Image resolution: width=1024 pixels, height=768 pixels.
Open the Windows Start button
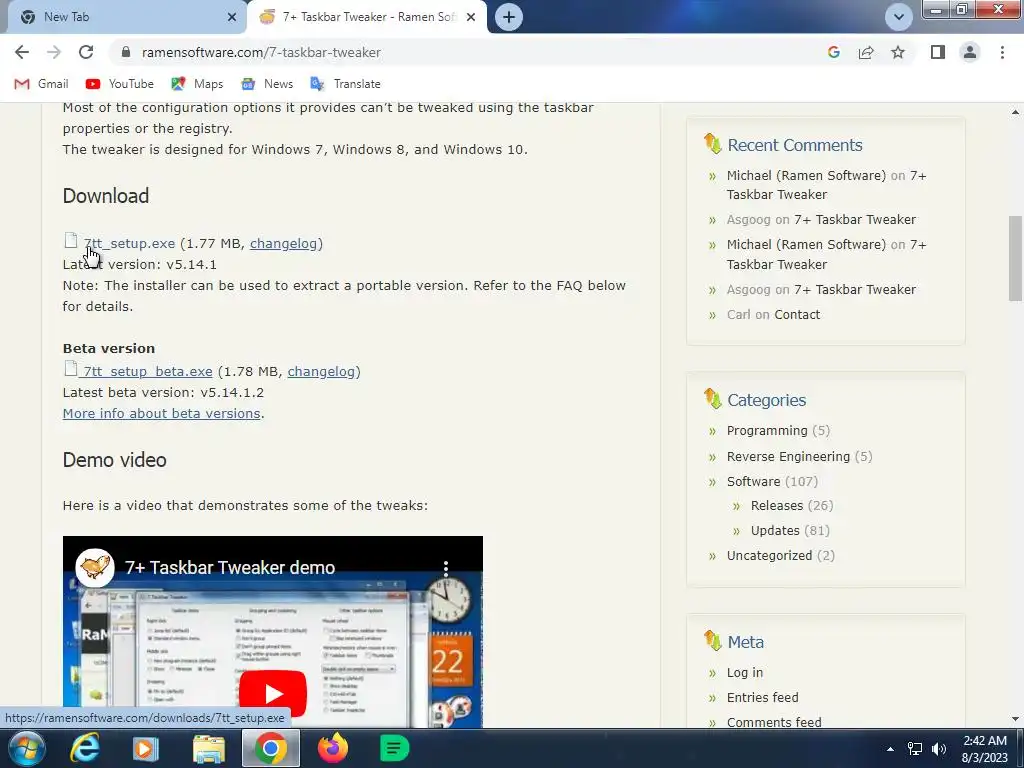click(26, 748)
